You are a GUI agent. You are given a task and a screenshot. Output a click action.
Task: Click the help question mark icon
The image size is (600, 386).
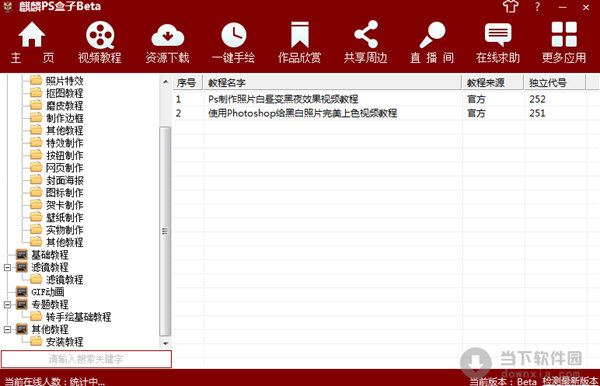(537, 7)
